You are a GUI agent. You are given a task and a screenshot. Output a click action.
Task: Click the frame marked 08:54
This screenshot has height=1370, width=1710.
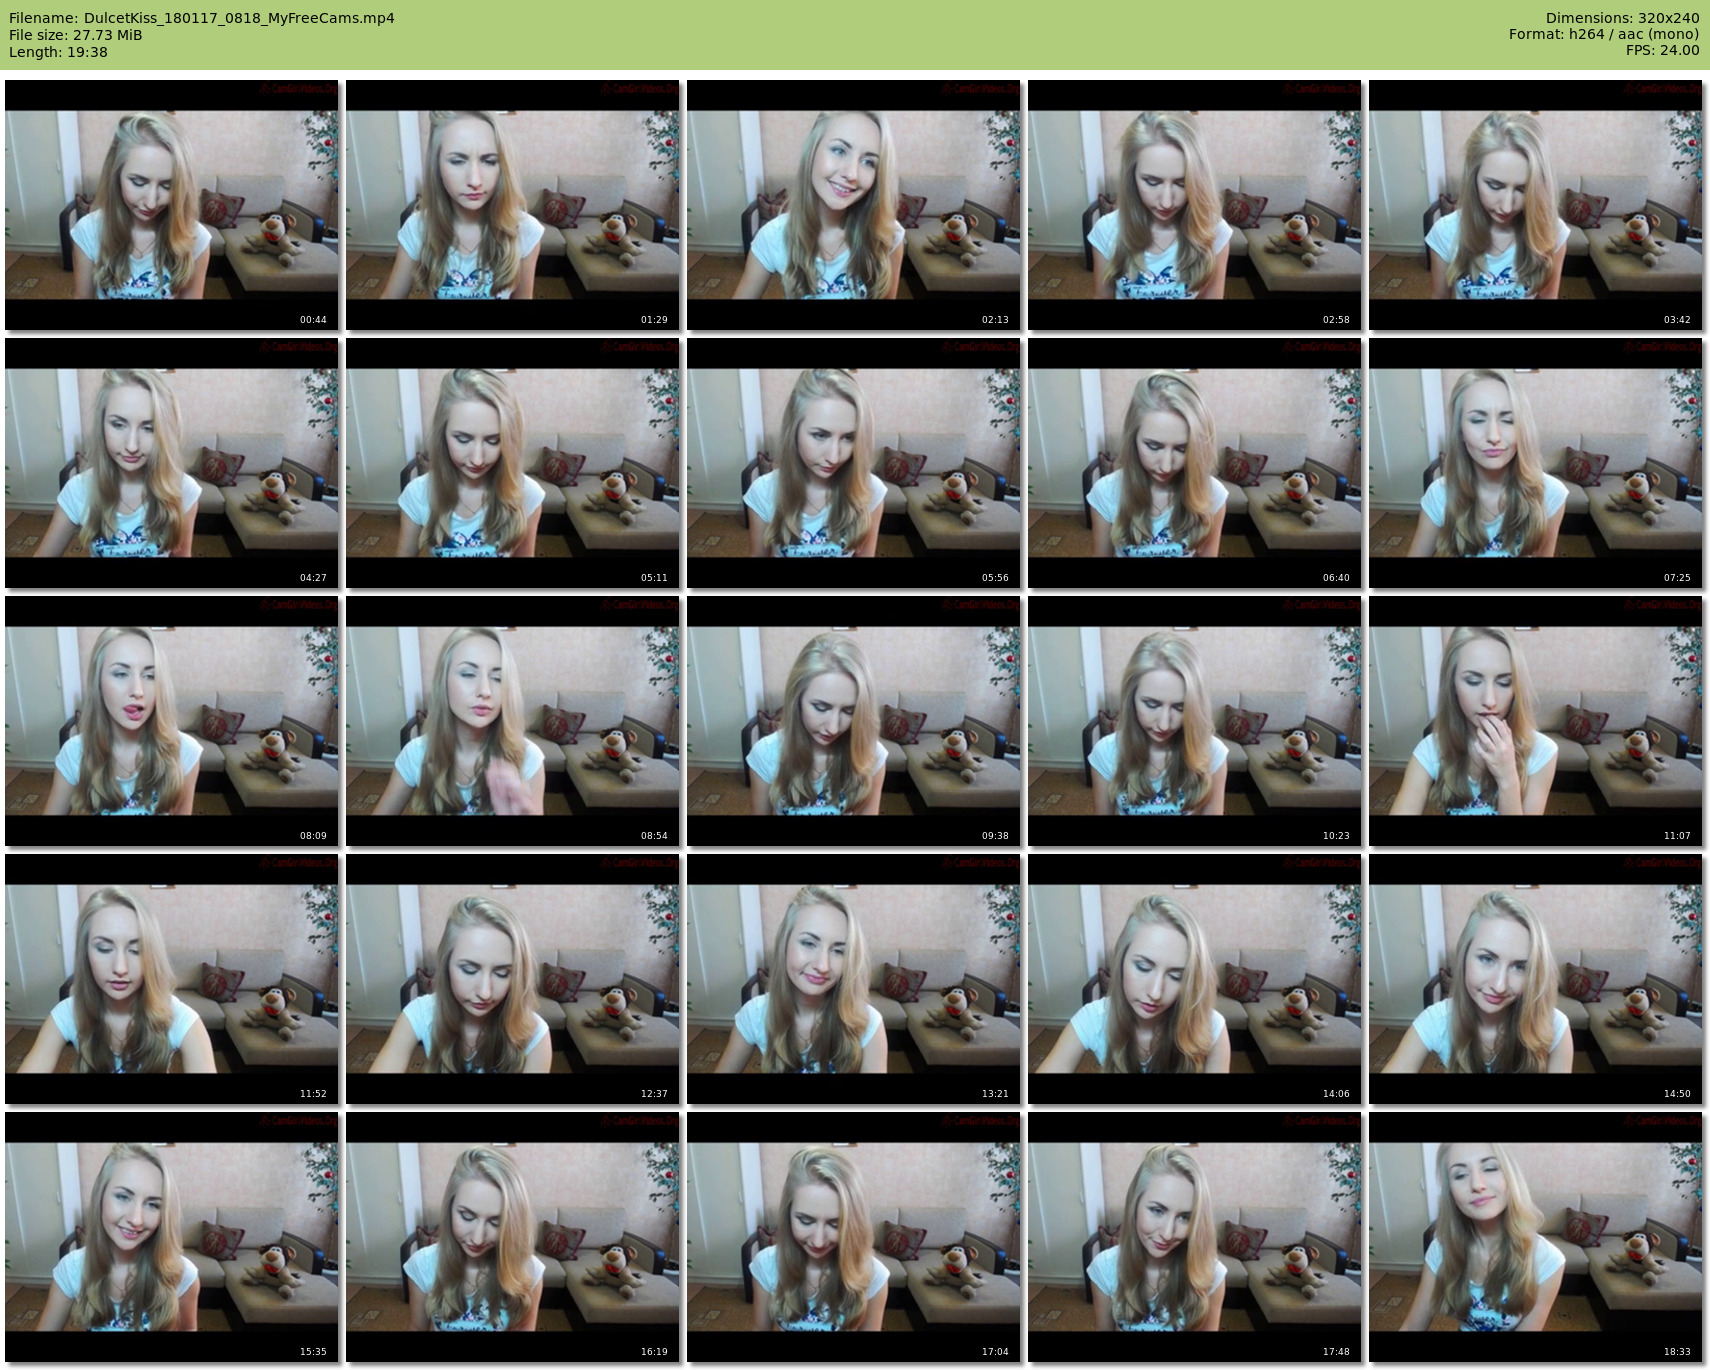[513, 721]
